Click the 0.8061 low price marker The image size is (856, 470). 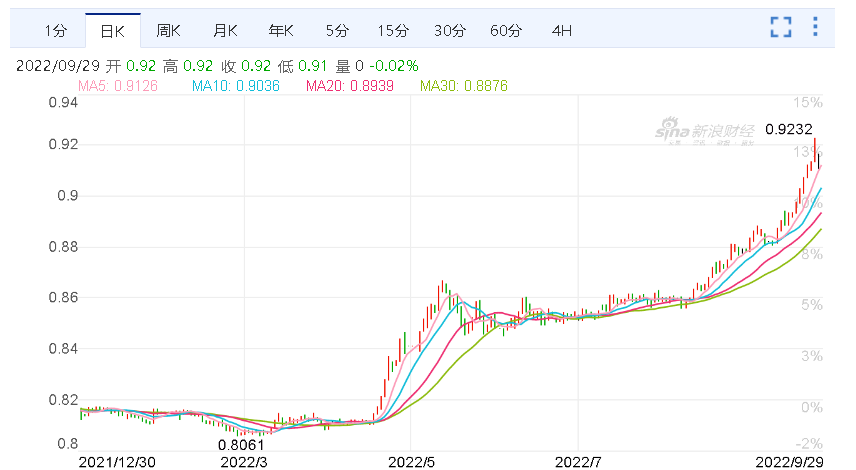pyautogui.click(x=241, y=445)
